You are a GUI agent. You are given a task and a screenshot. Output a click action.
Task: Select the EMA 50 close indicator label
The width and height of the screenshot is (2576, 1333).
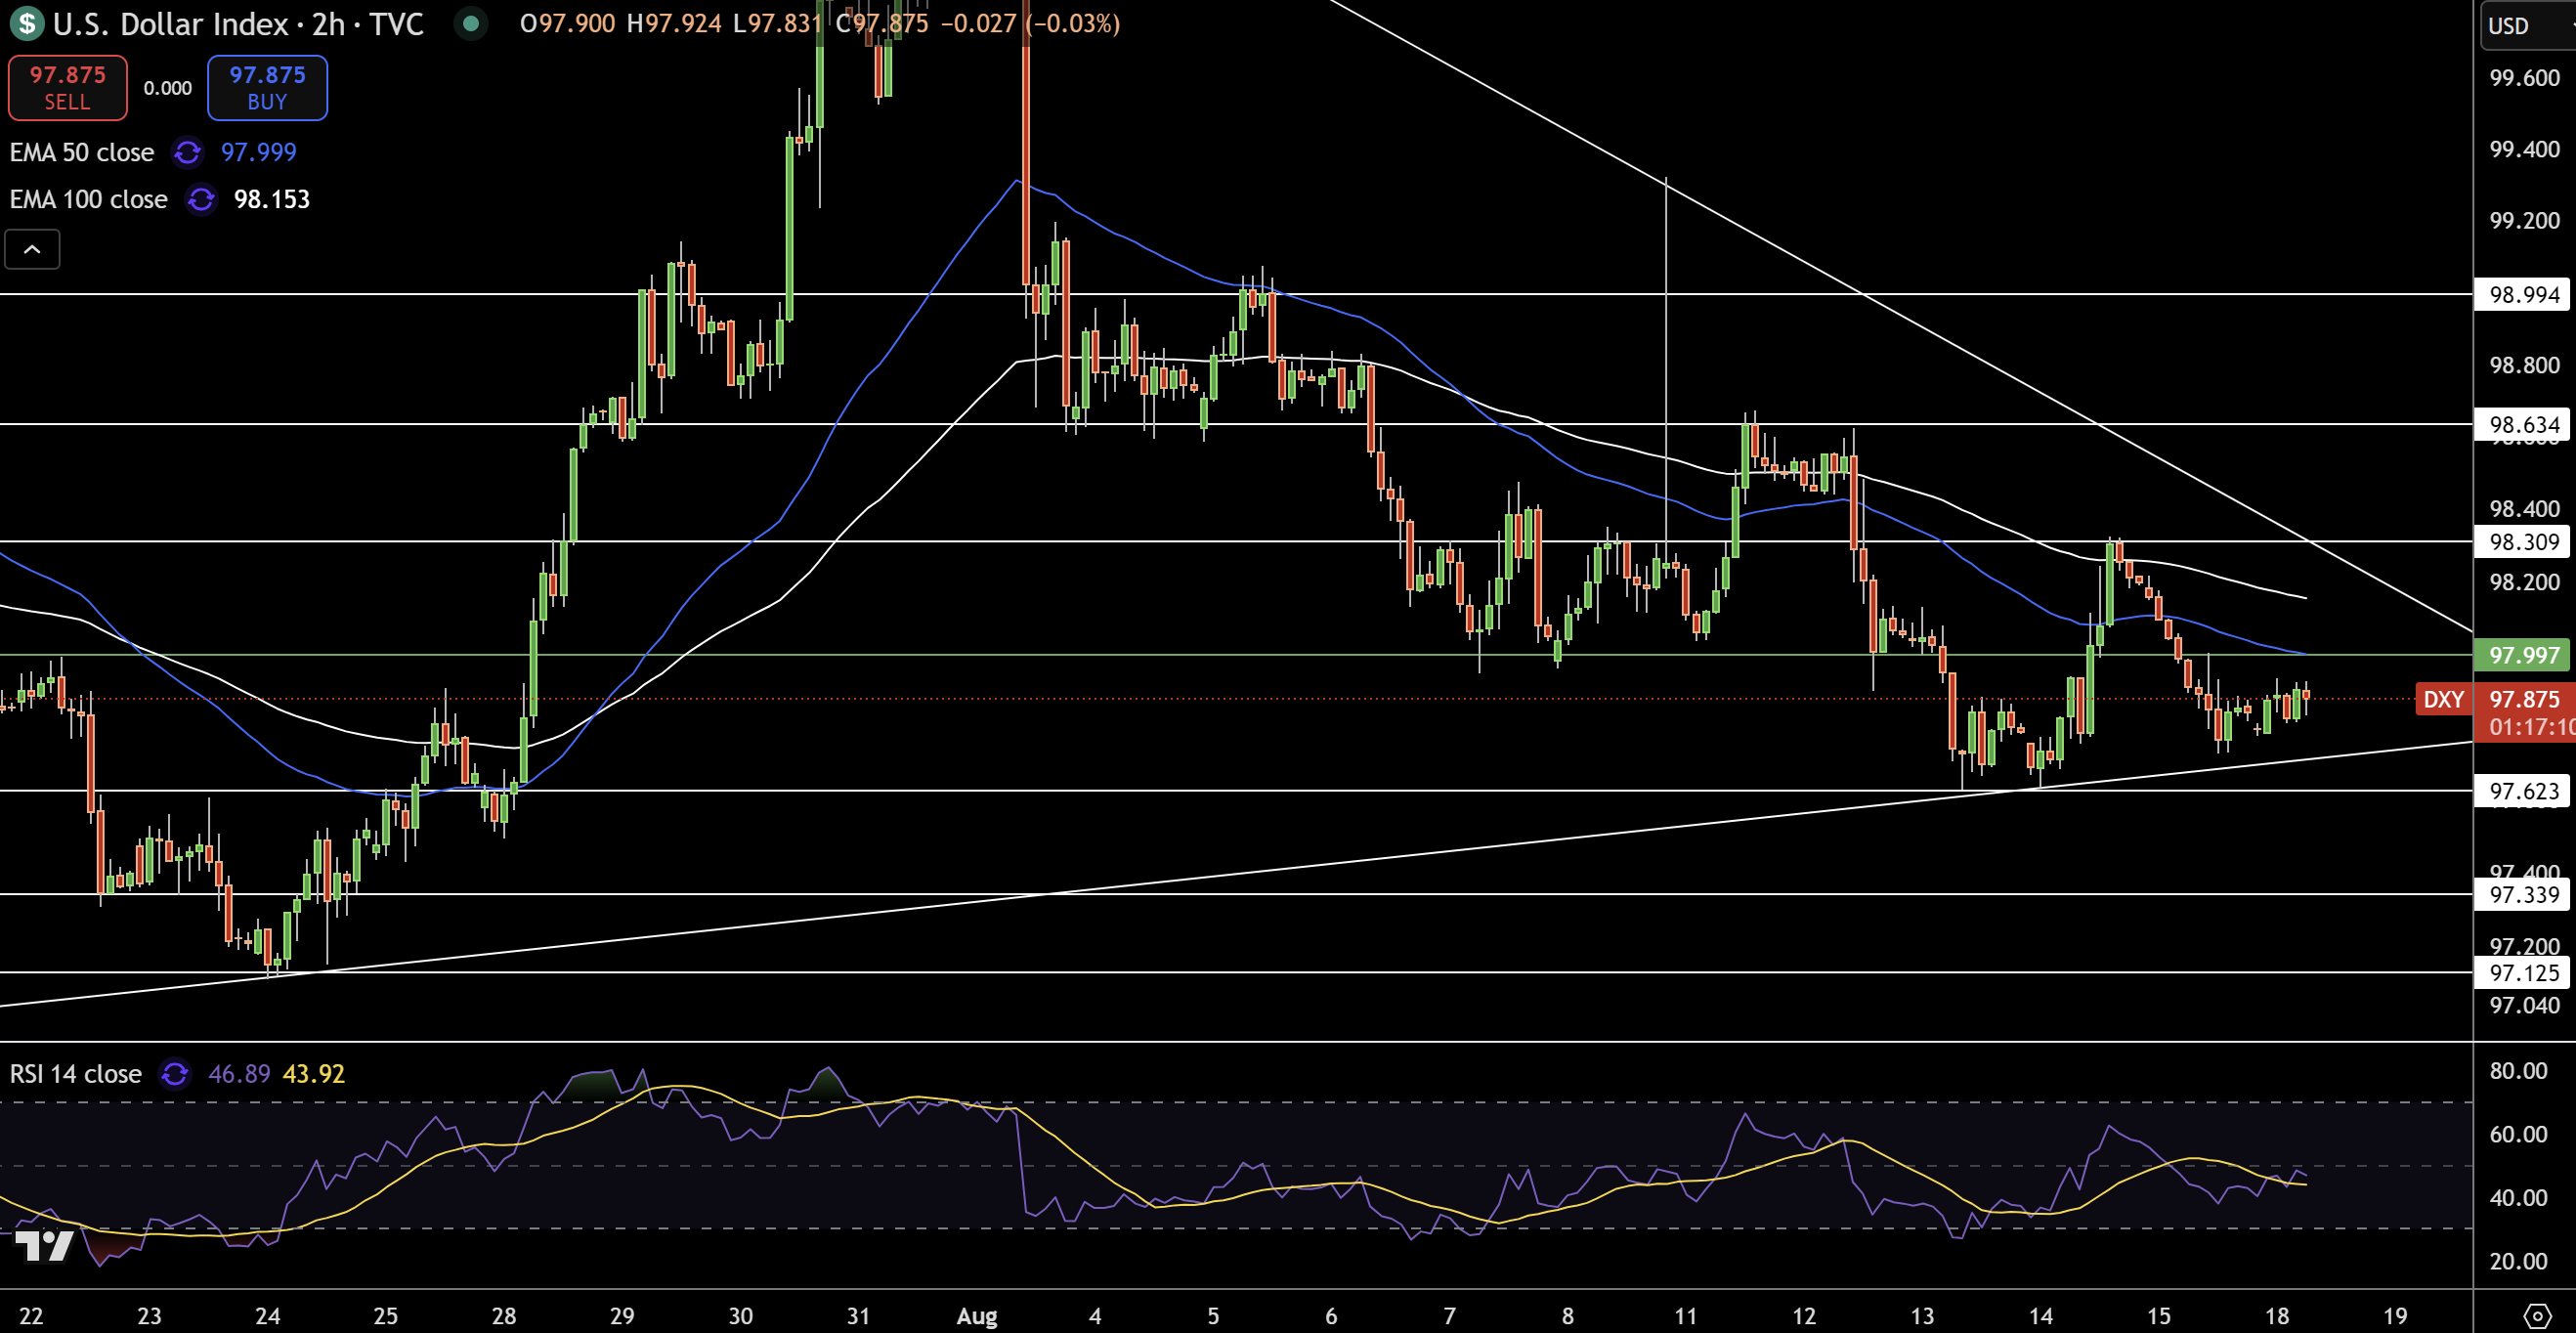tap(82, 152)
